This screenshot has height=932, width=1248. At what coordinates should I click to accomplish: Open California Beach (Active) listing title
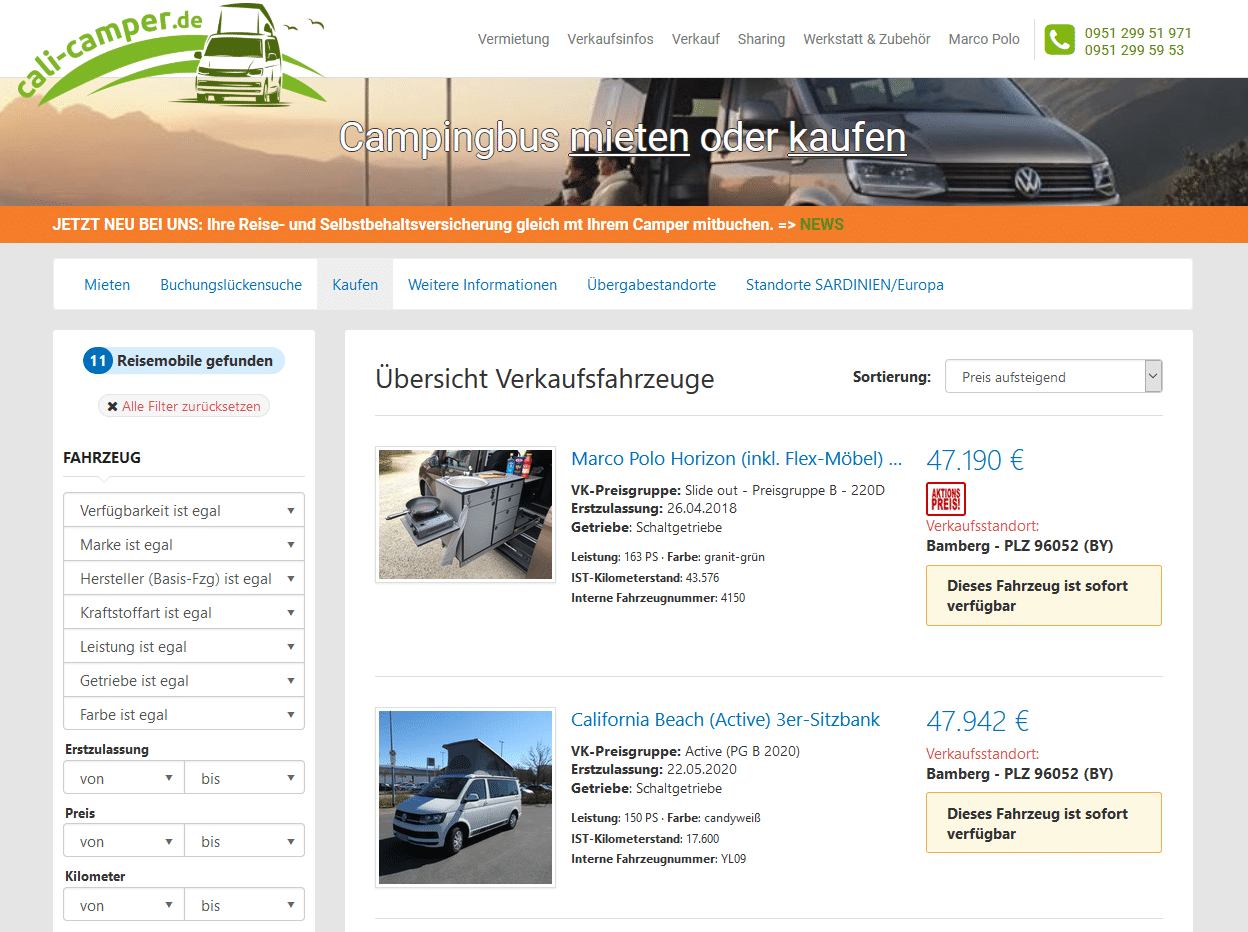point(726,720)
